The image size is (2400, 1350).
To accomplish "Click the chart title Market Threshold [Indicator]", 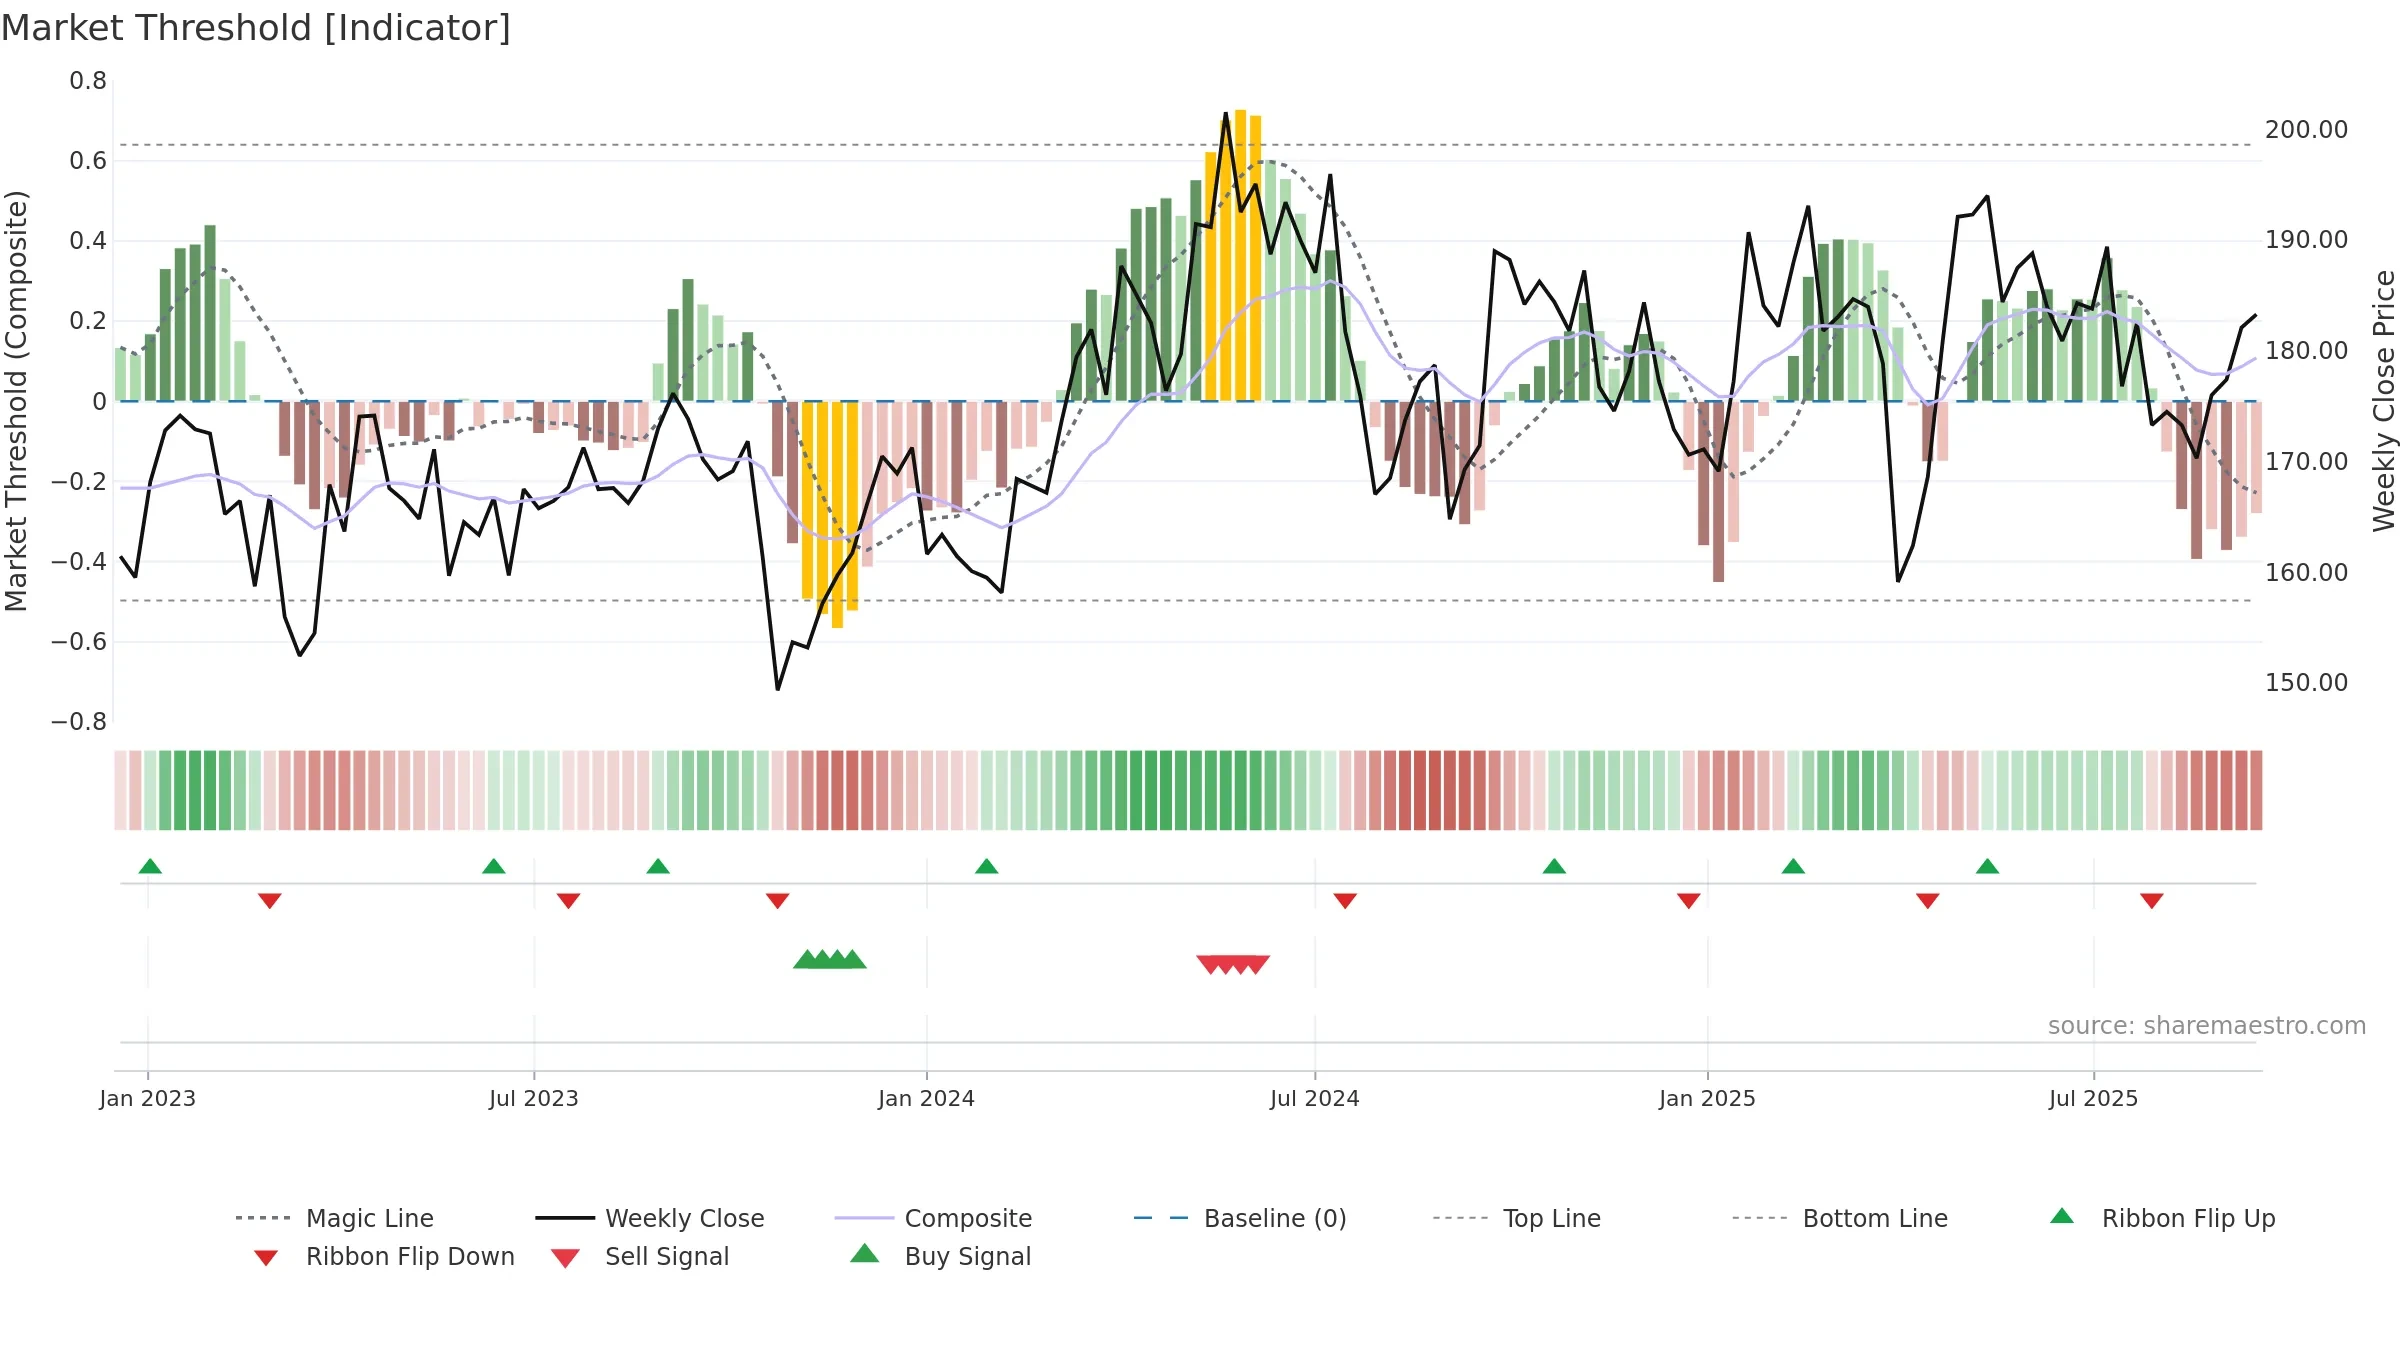I will click(x=256, y=28).
